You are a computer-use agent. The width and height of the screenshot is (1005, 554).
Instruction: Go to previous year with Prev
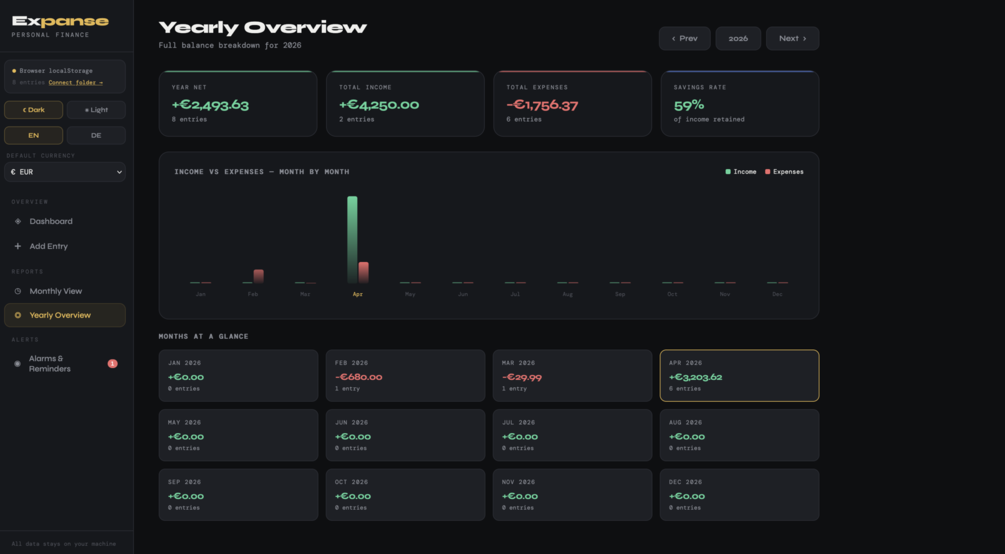(685, 38)
